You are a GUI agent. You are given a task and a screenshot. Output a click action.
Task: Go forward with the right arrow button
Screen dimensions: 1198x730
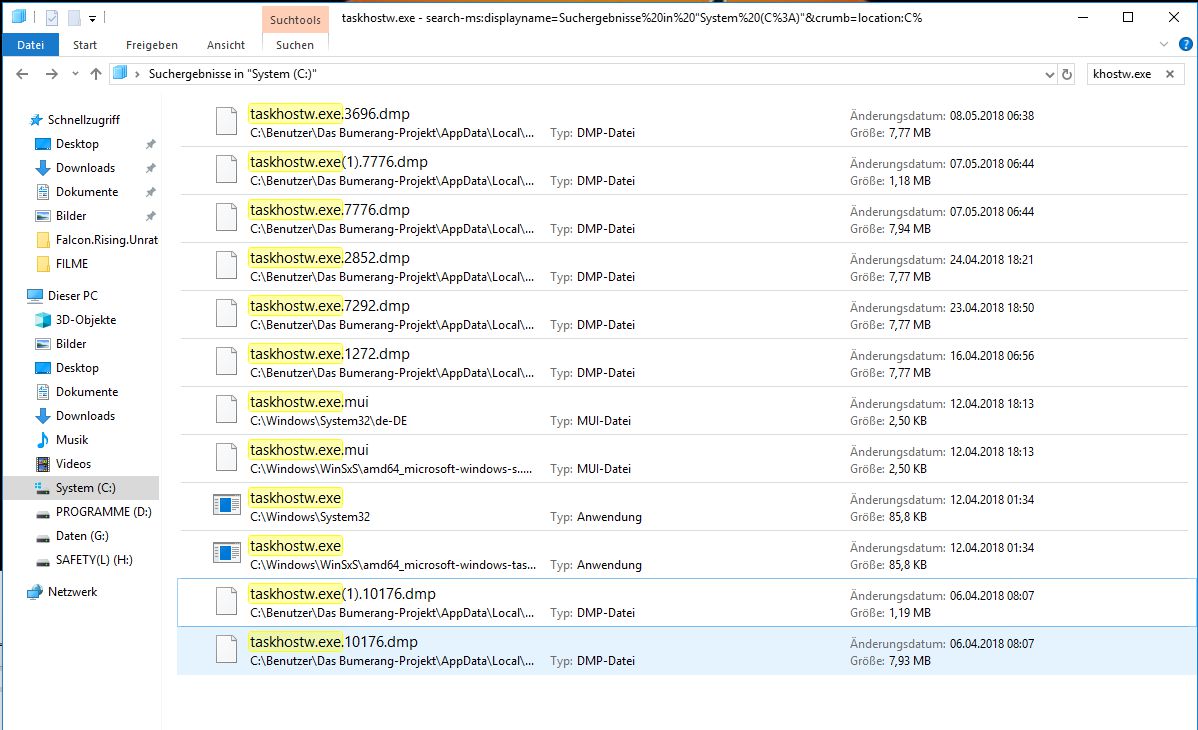51,74
